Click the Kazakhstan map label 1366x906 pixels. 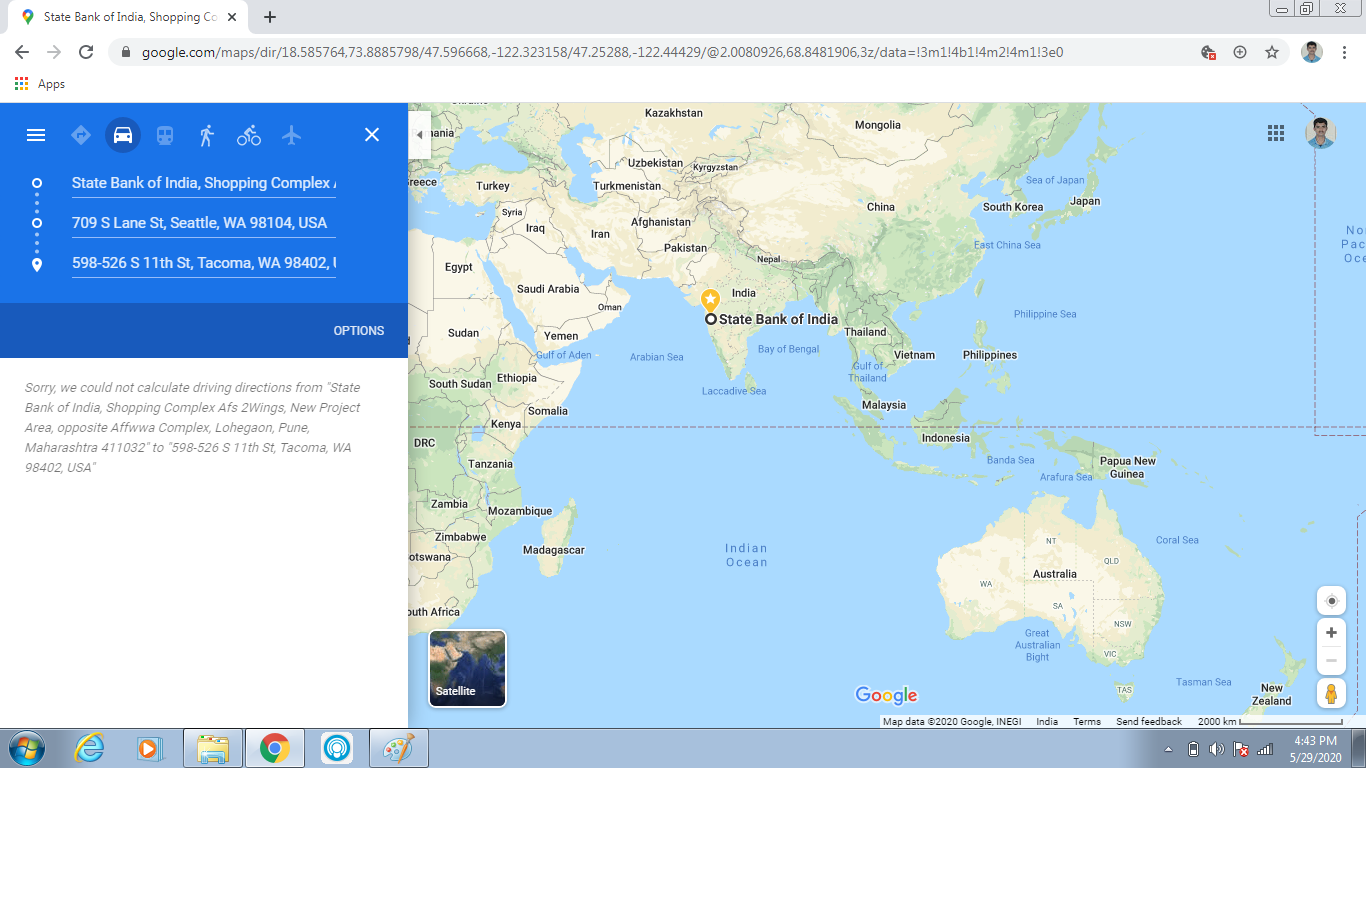(x=674, y=113)
